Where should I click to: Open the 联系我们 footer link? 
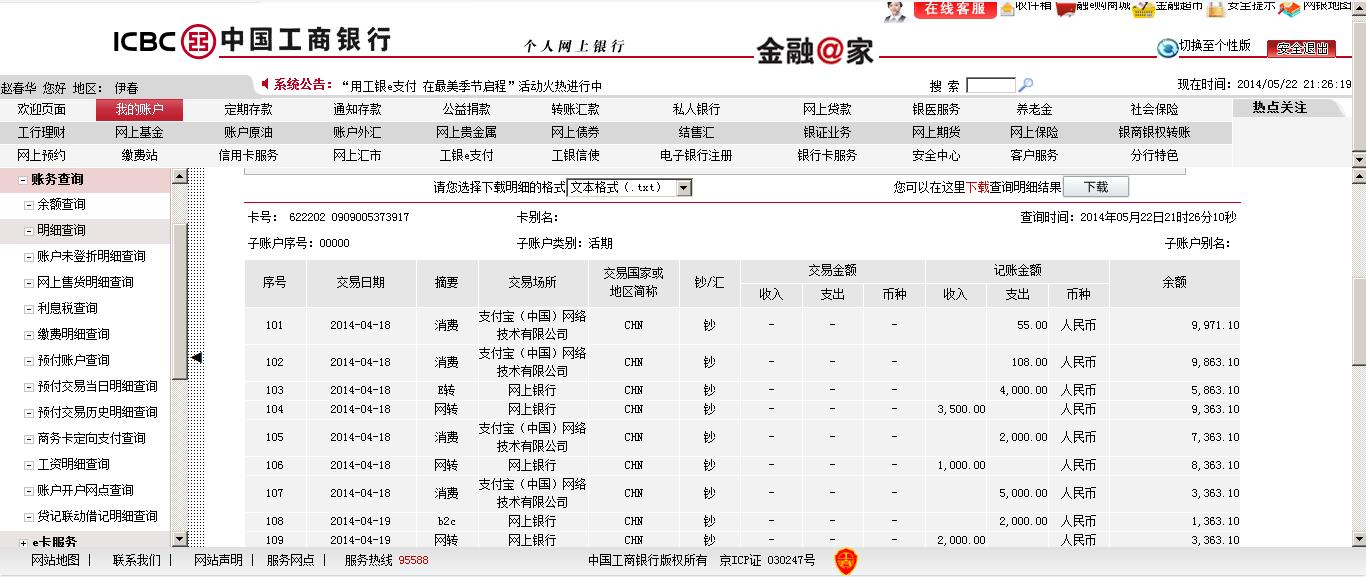pos(136,560)
